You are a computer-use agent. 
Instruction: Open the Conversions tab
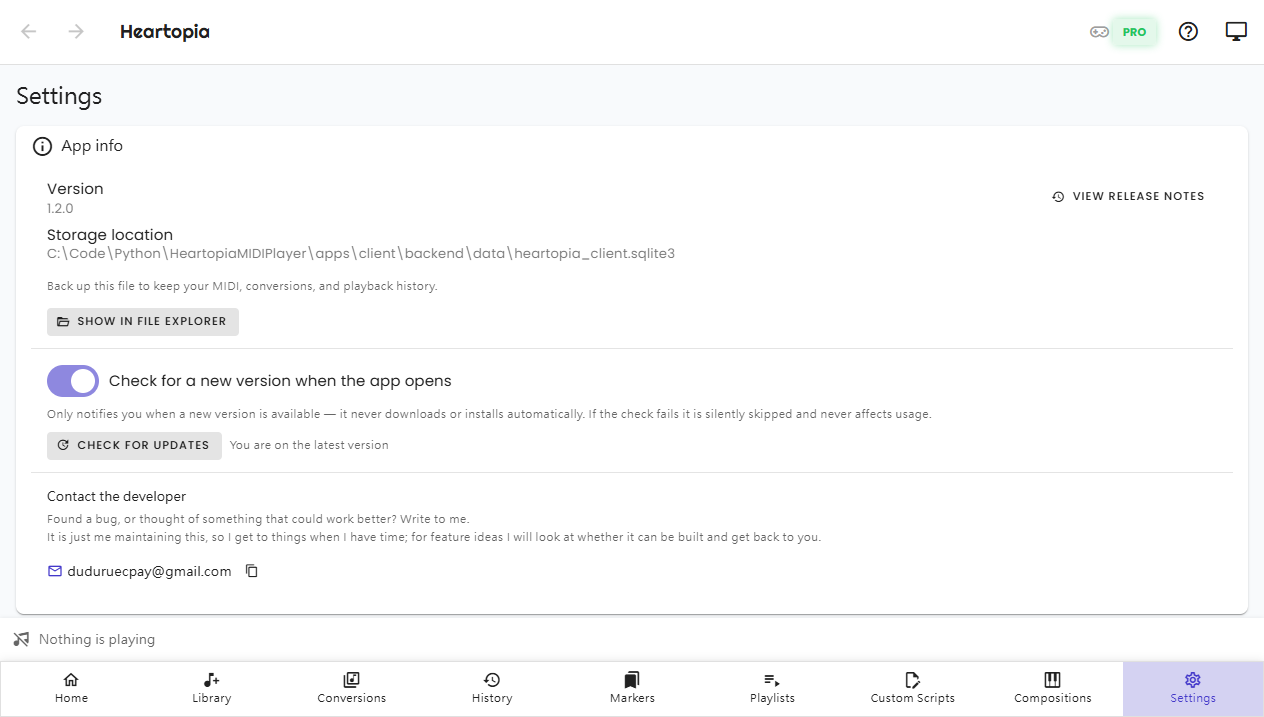[352, 689]
